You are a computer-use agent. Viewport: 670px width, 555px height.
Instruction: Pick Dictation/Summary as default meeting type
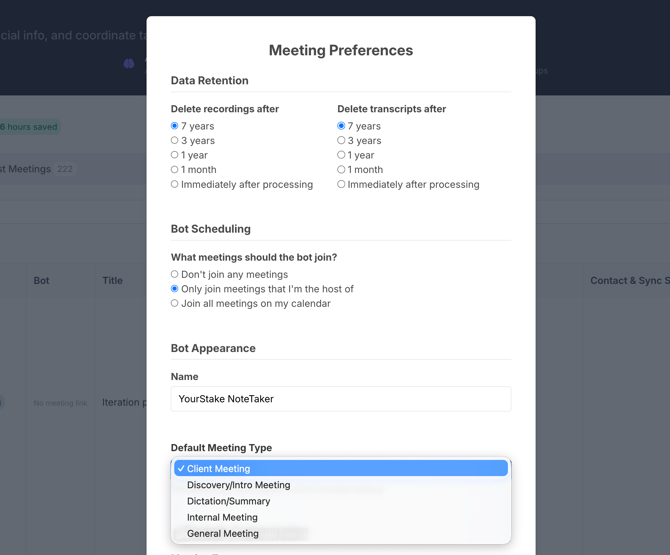pyautogui.click(x=229, y=501)
